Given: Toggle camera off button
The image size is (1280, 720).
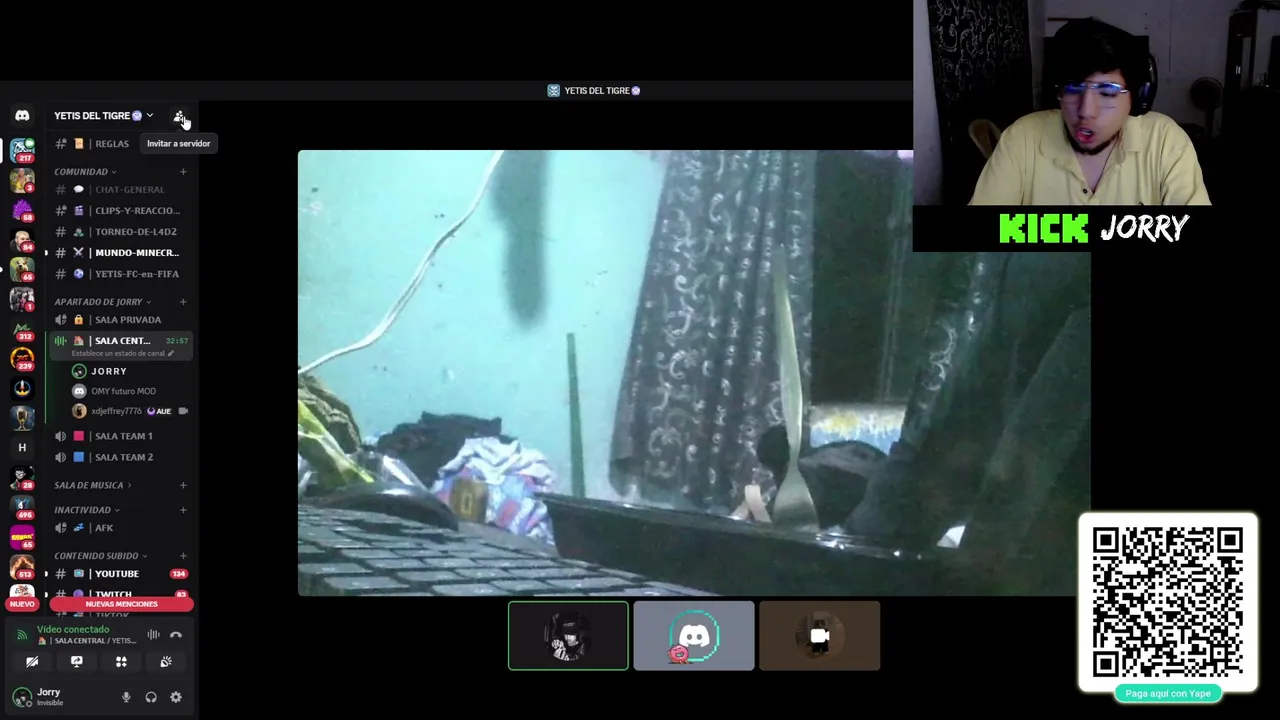Looking at the screenshot, I should point(32,661).
